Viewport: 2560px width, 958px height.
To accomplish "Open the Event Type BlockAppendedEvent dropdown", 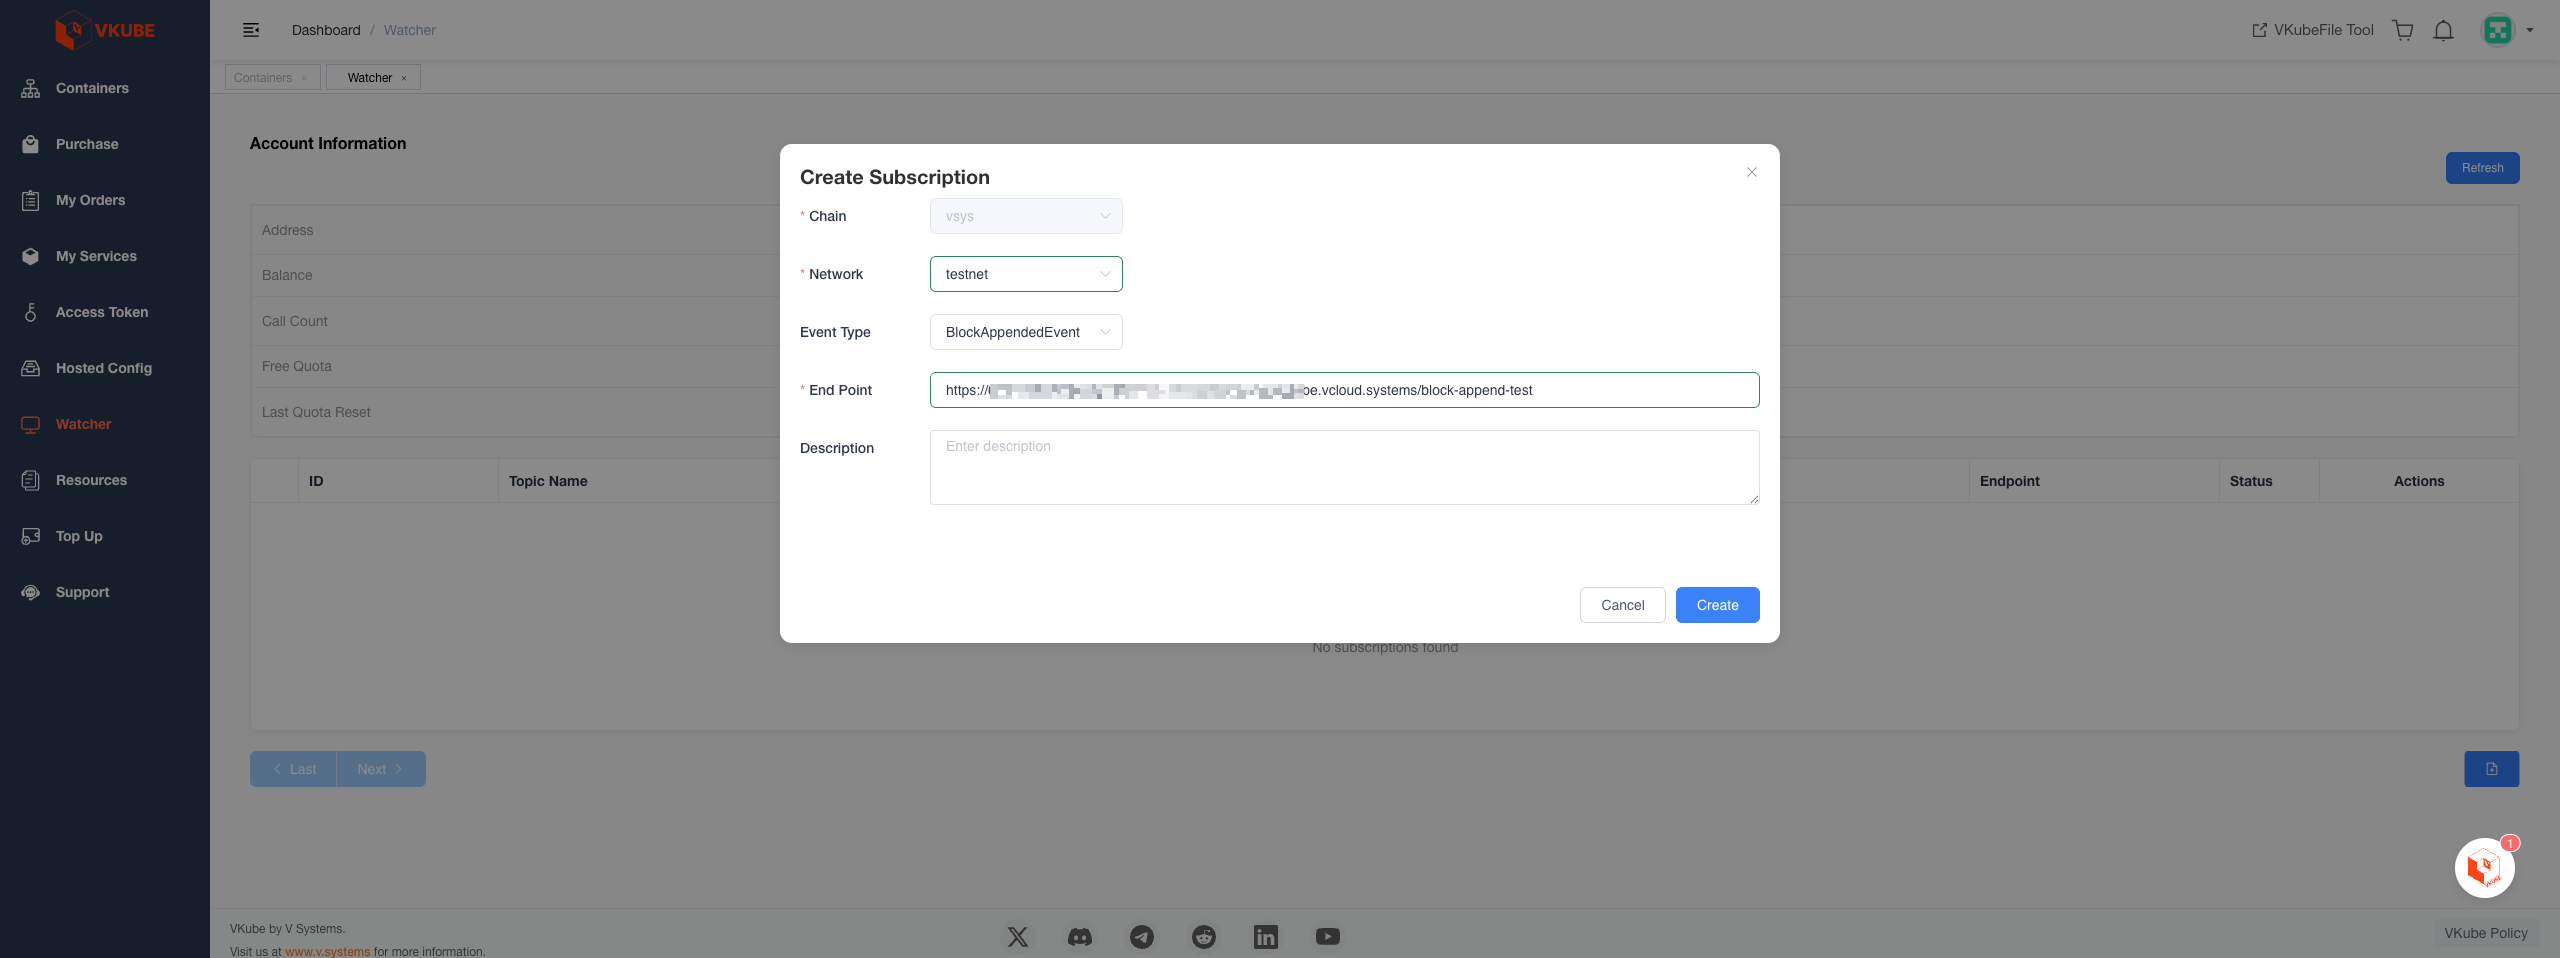I will (x=1025, y=332).
